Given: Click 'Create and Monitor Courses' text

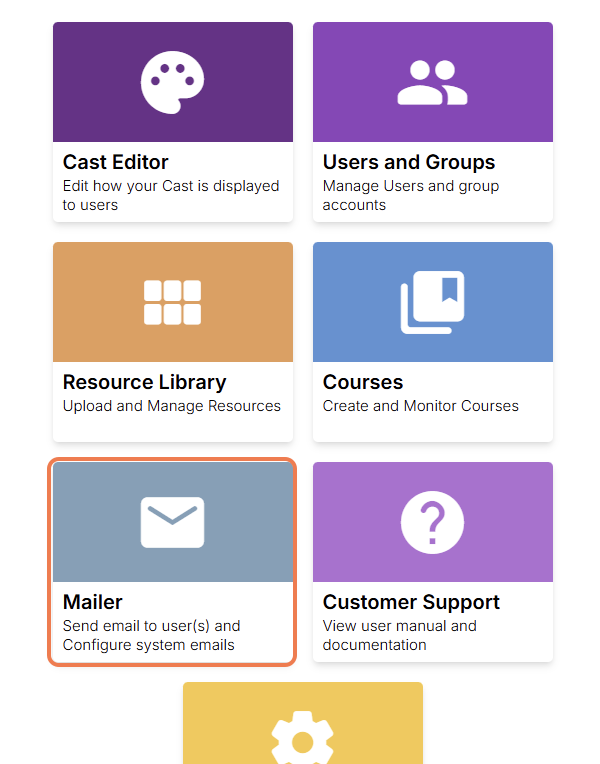Looking at the screenshot, I should tap(420, 406).
